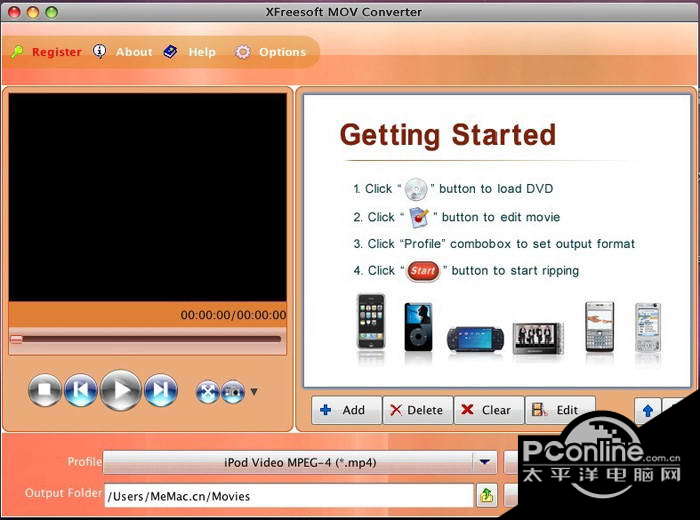700x520 pixels.
Task: Click the Clear button
Action: (489, 410)
